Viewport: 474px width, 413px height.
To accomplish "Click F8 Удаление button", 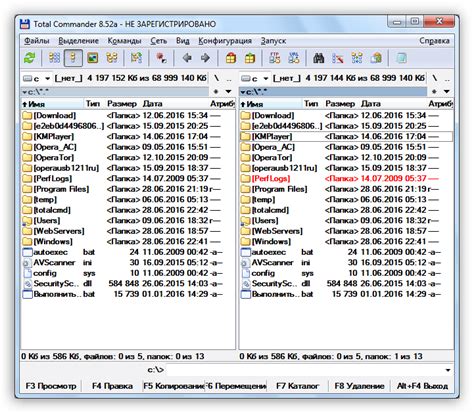I will 359,386.
